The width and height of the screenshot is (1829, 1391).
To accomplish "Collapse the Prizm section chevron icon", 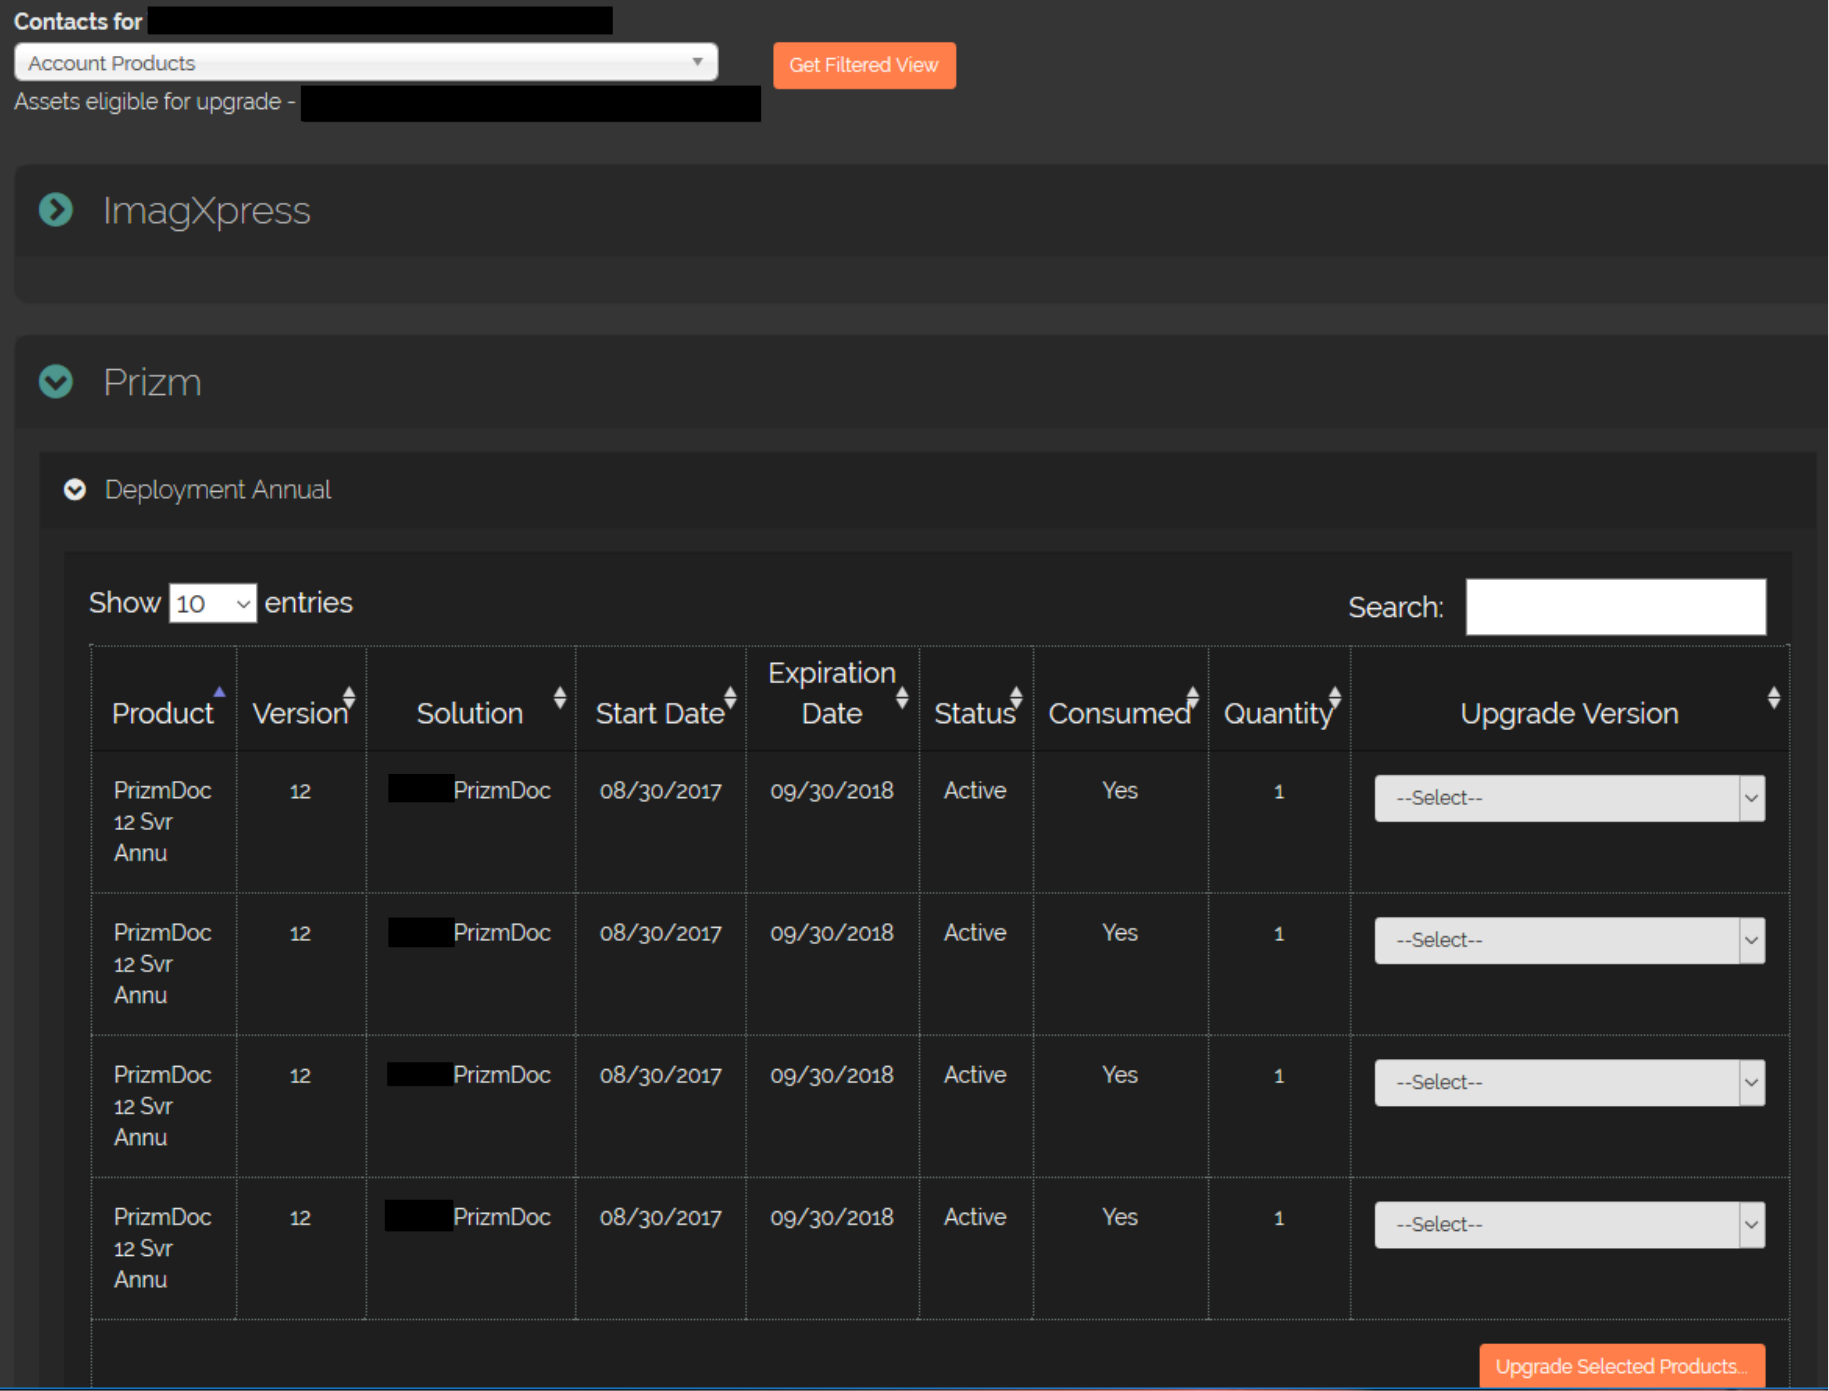I will tap(56, 381).
